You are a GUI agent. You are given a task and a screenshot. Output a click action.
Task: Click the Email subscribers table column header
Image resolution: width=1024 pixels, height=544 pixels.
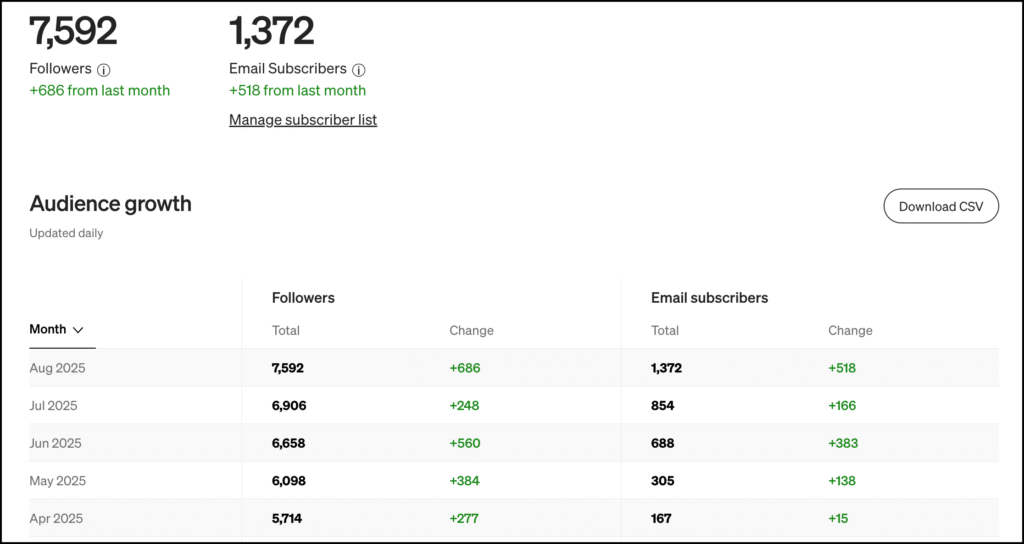tap(709, 298)
